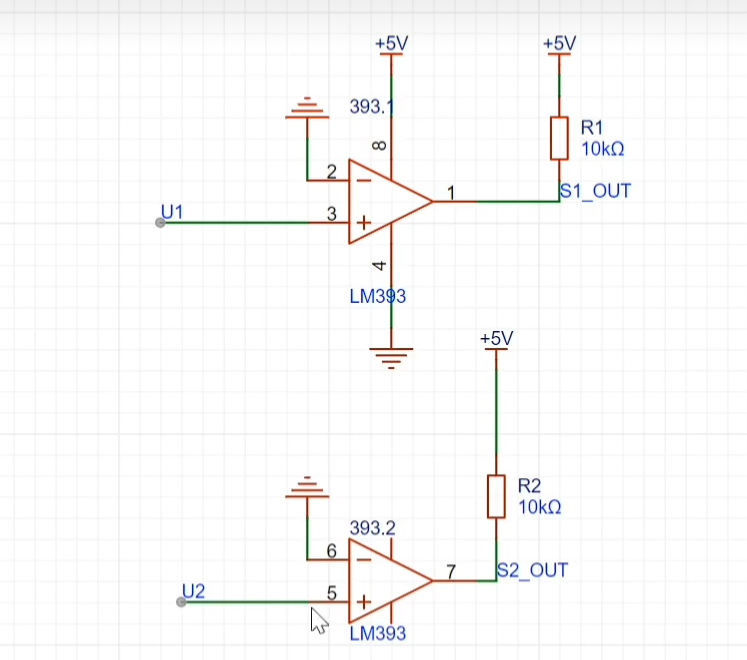
Task: Click pin number 1 at upper comparator output
Action: pos(451,193)
